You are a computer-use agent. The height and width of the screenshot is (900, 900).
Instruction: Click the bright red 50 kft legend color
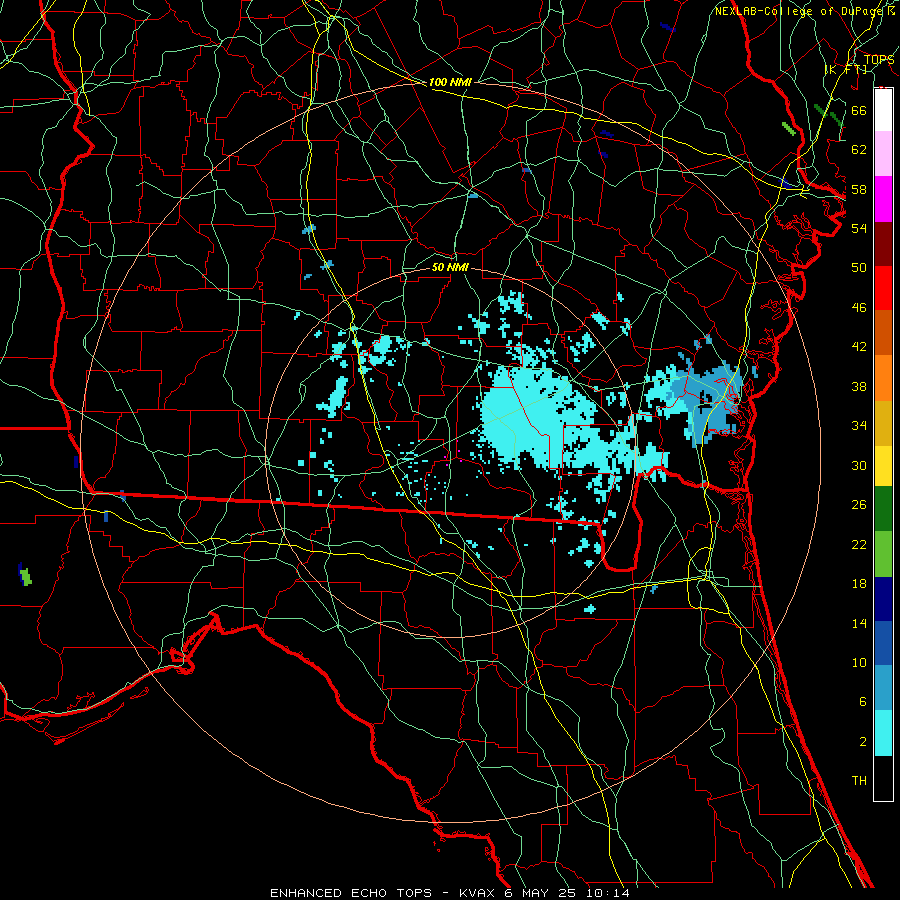(x=883, y=288)
